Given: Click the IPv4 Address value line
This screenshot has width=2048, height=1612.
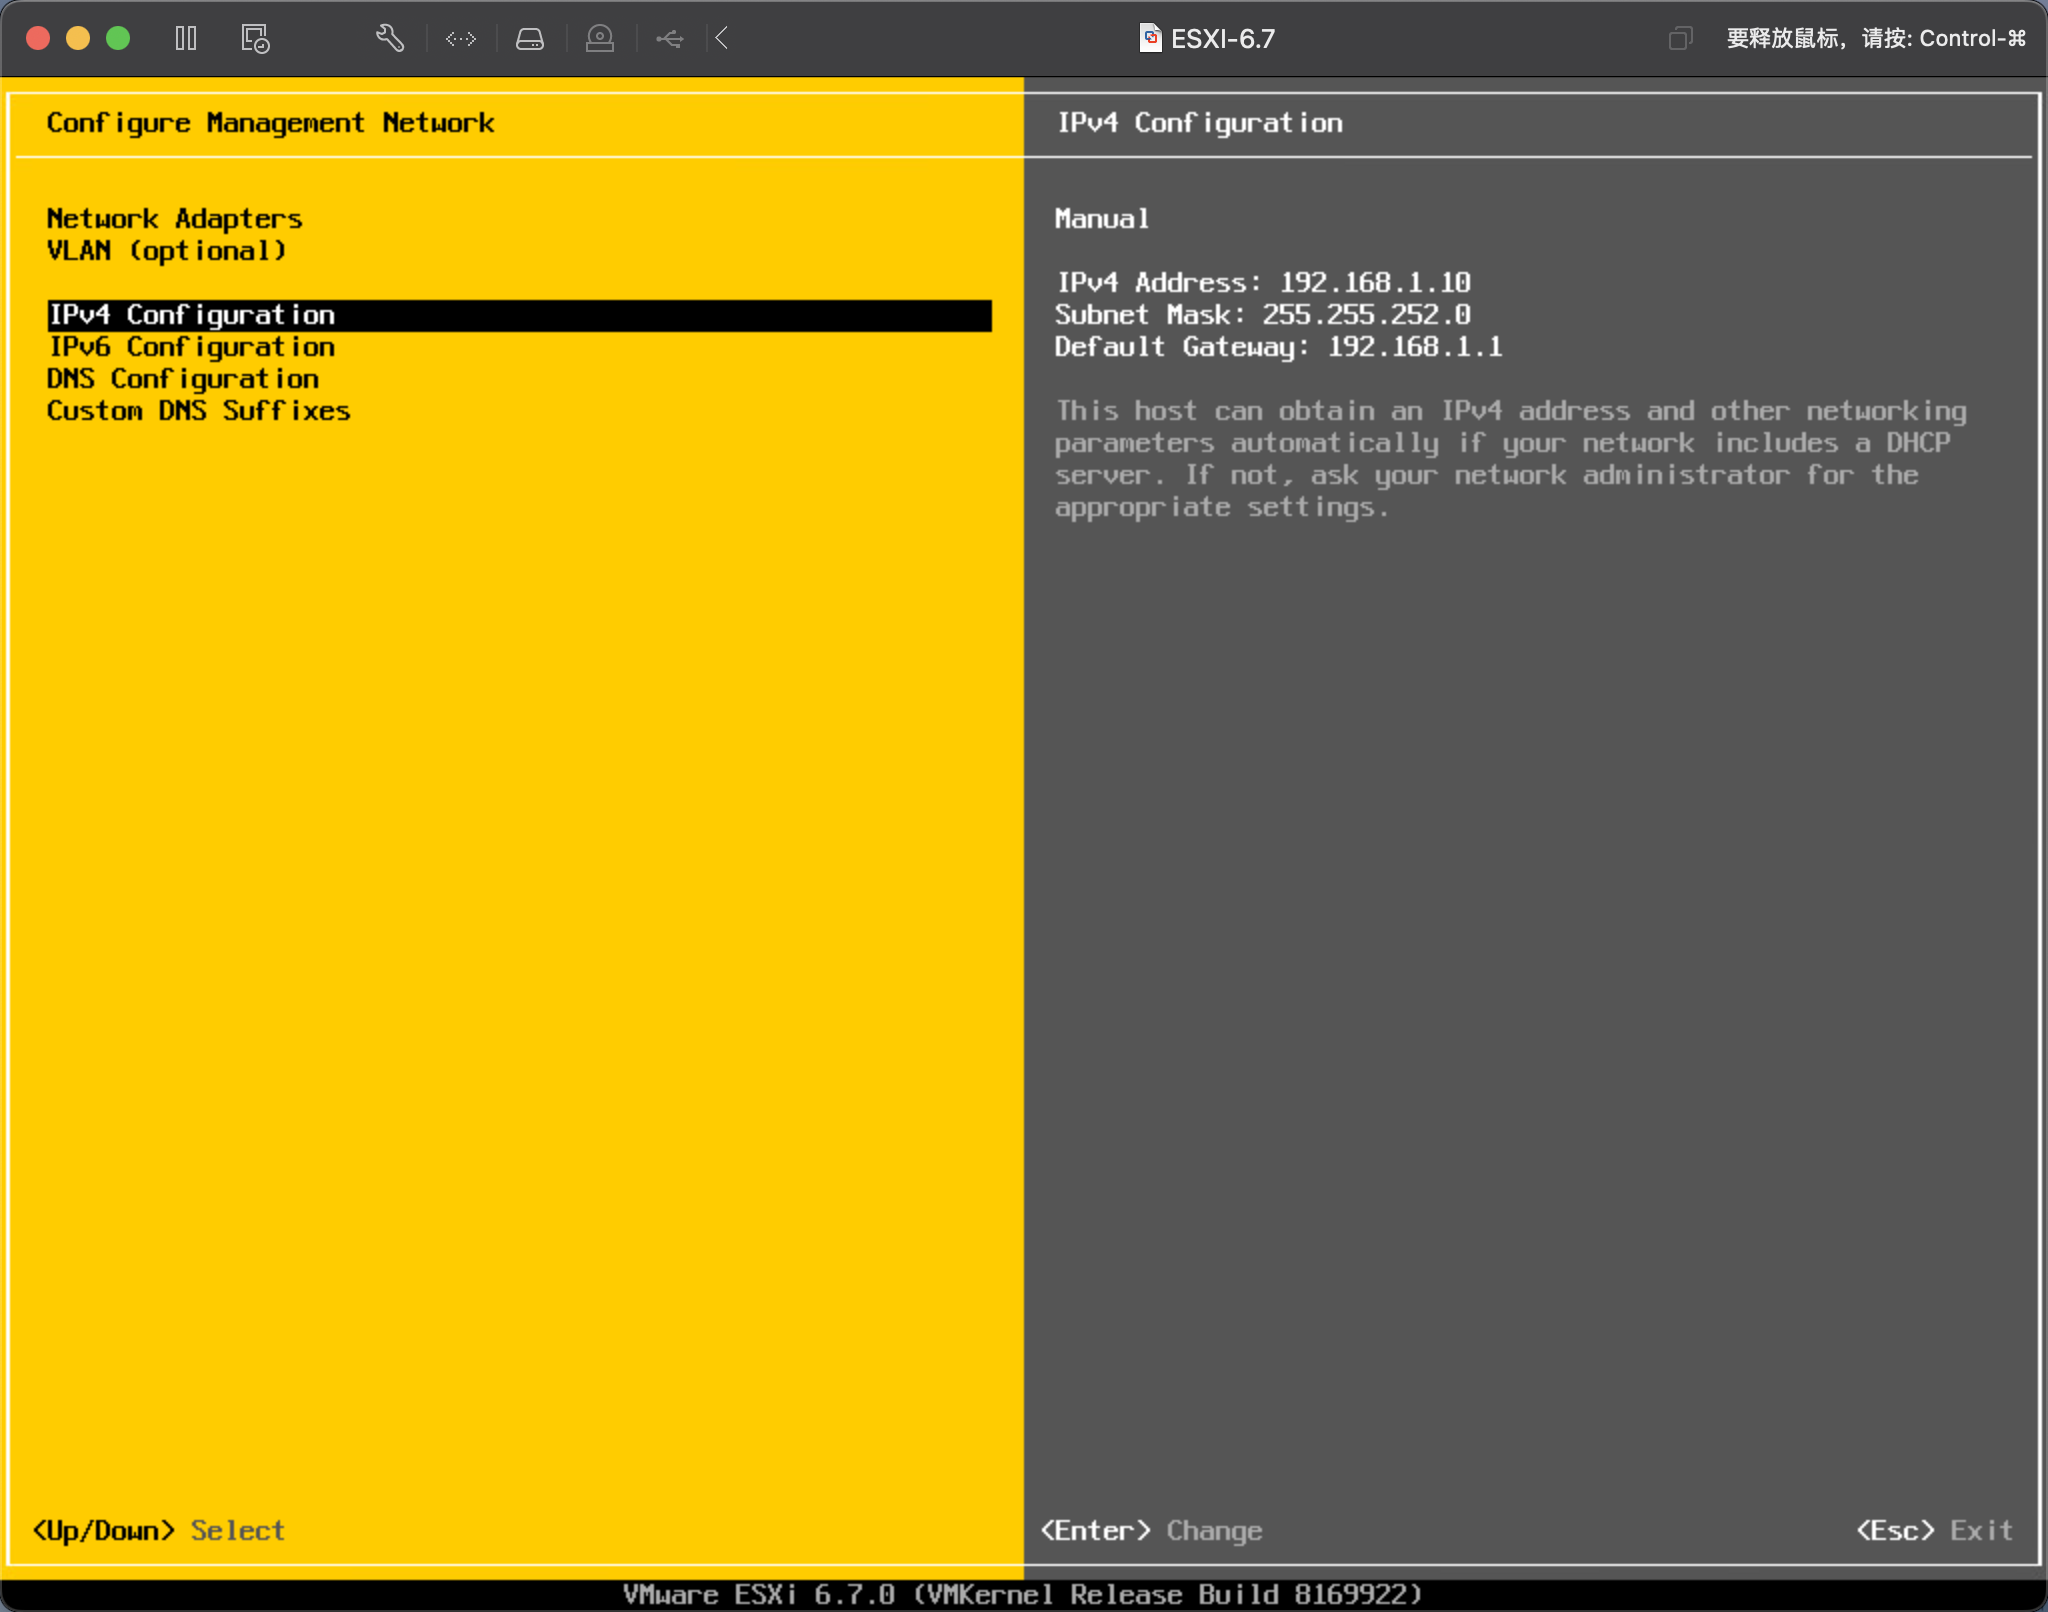Looking at the screenshot, I should pyautogui.click(x=1262, y=282).
